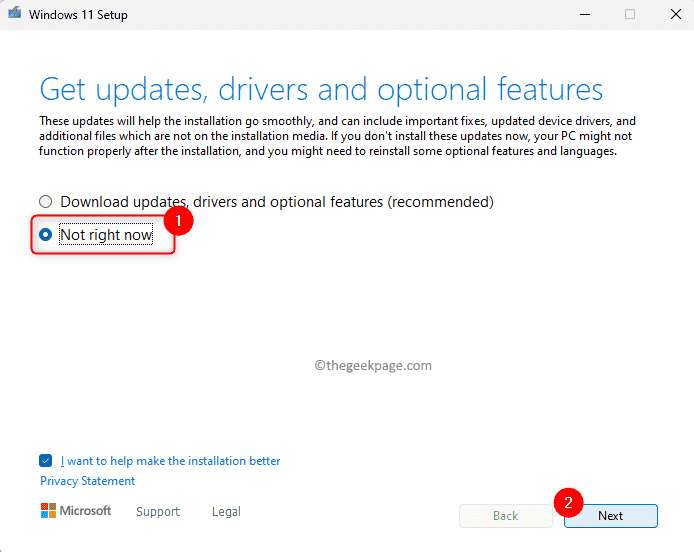694x552 pixels.
Task: Open the Privacy Statement link
Action: (88, 481)
